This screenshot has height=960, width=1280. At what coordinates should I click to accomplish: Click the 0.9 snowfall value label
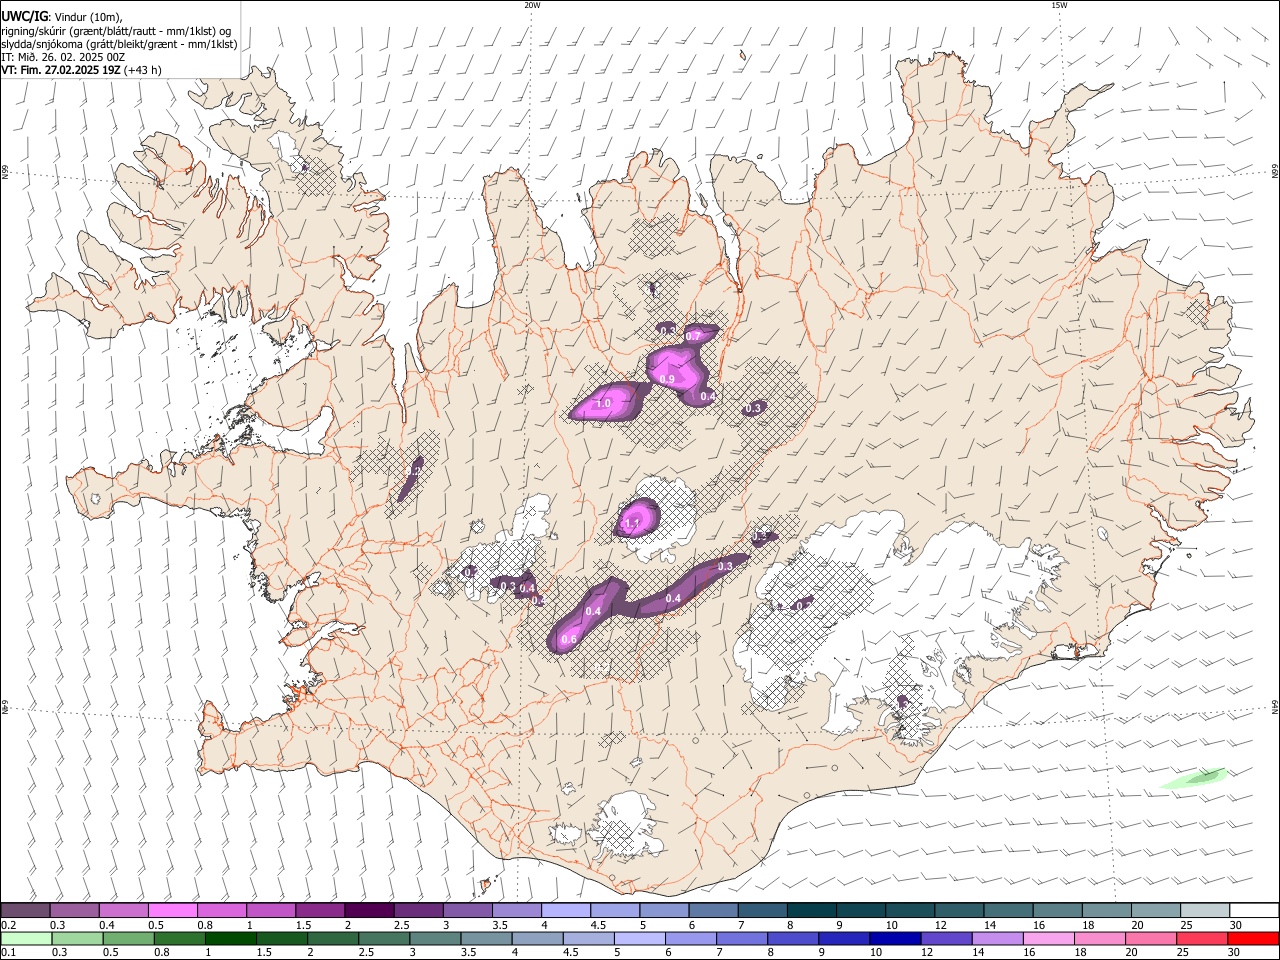(x=667, y=379)
